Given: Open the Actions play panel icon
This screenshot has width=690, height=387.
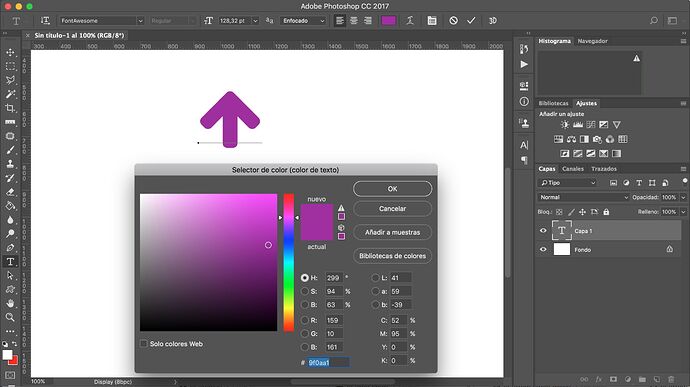Looking at the screenshot, I should (524, 64).
